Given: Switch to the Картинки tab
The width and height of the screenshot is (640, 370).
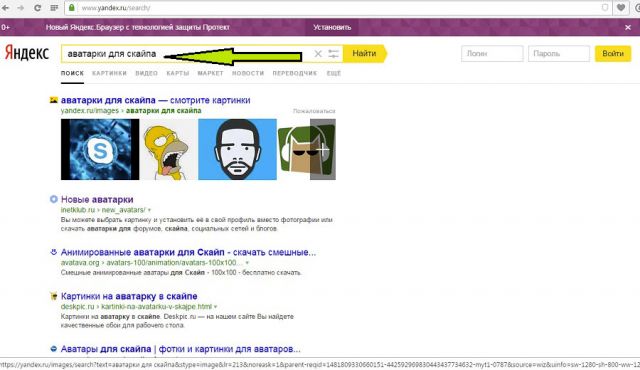Looking at the screenshot, I should pos(109,73).
